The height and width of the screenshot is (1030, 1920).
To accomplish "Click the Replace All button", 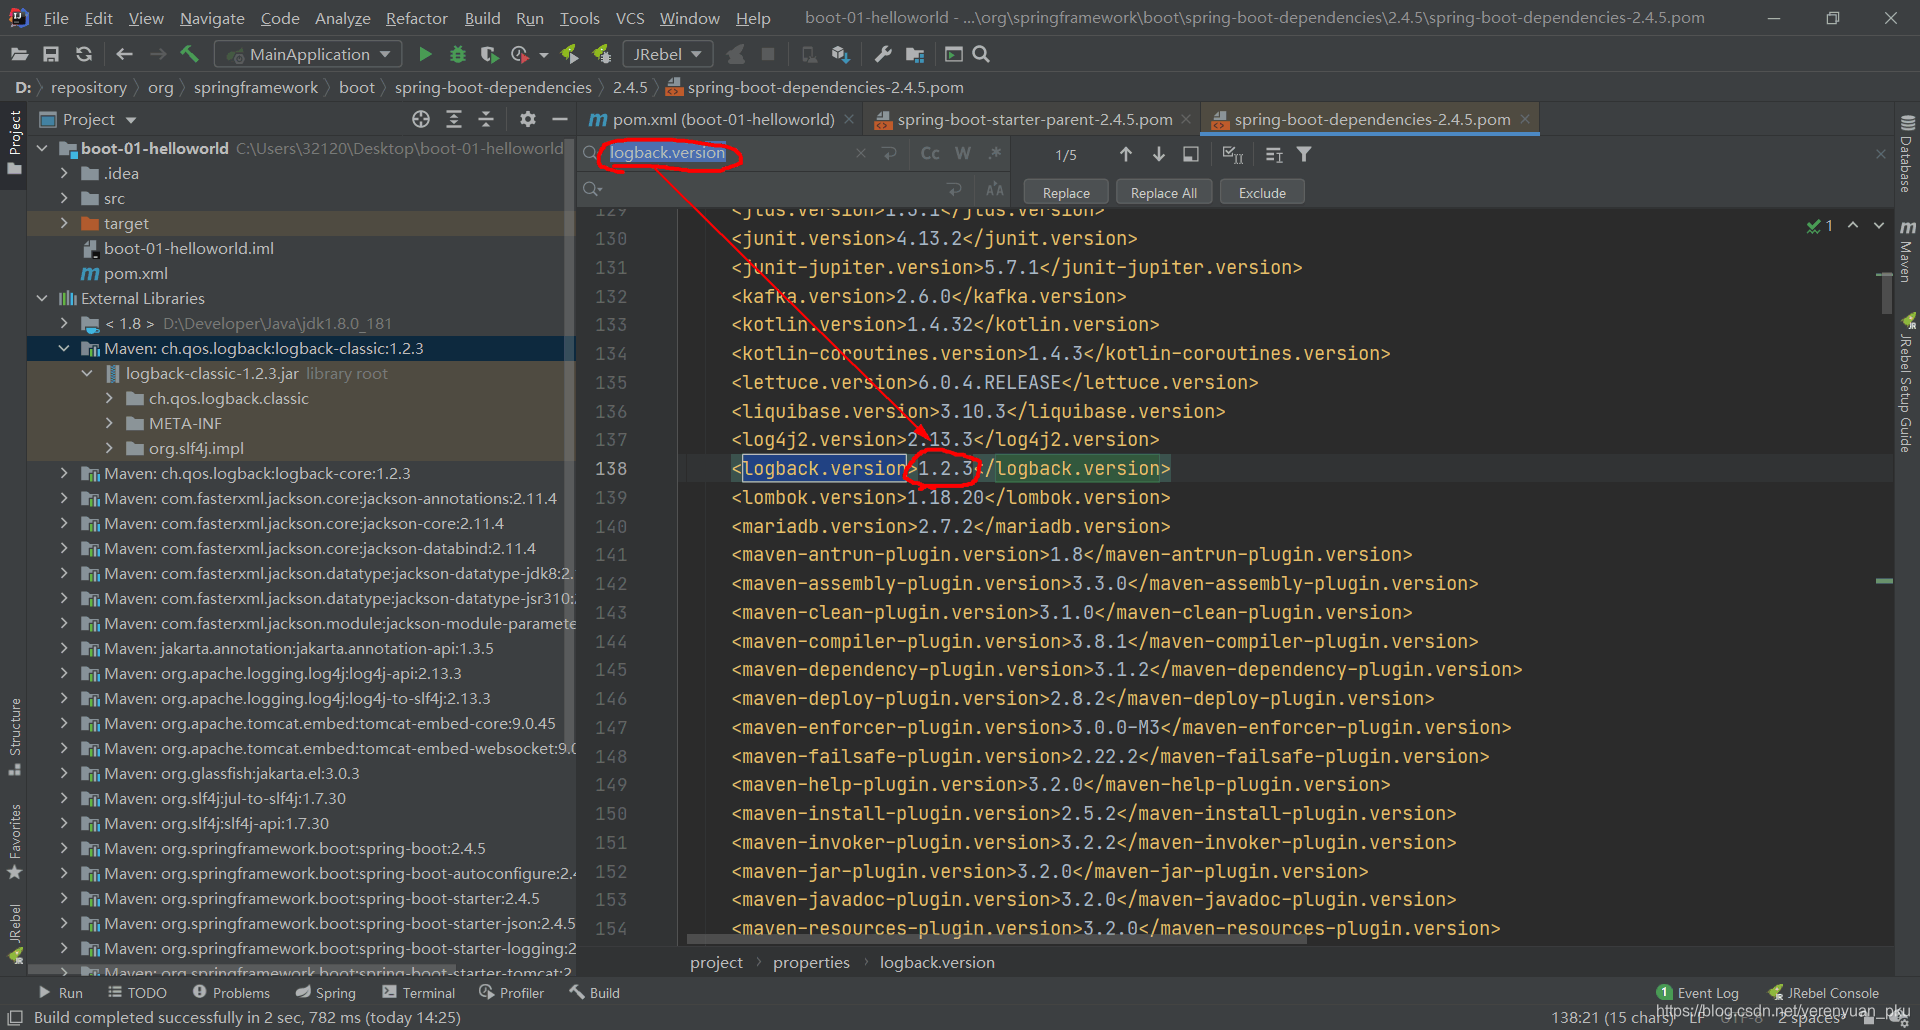I will [x=1163, y=192].
